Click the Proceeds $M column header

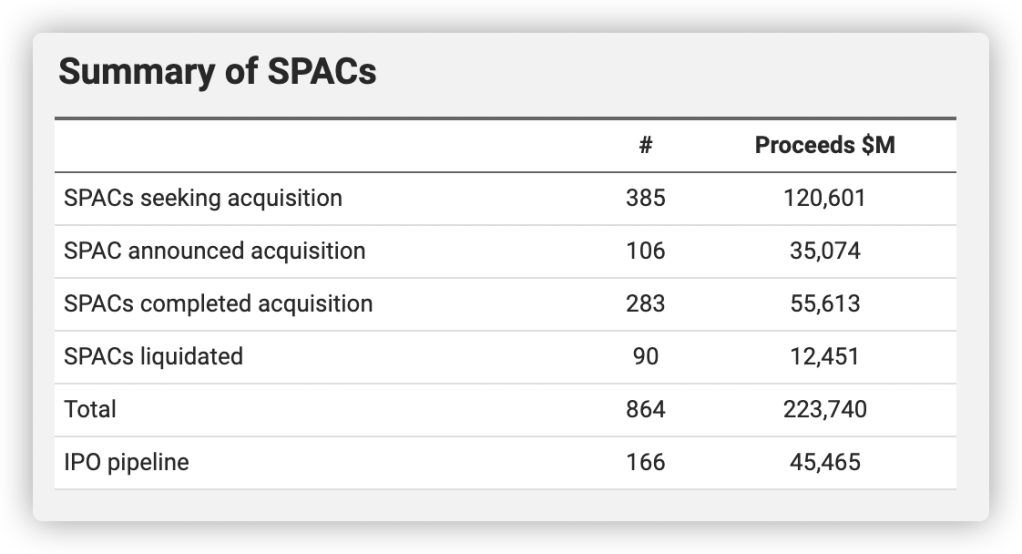[x=824, y=146]
